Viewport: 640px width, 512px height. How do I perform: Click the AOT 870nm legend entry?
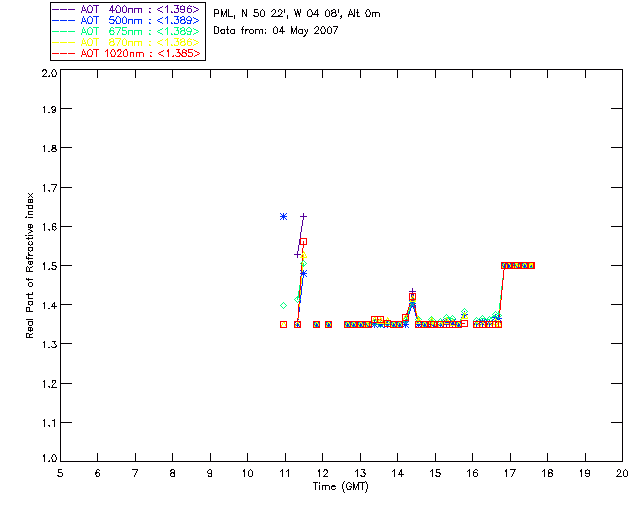click(126, 42)
